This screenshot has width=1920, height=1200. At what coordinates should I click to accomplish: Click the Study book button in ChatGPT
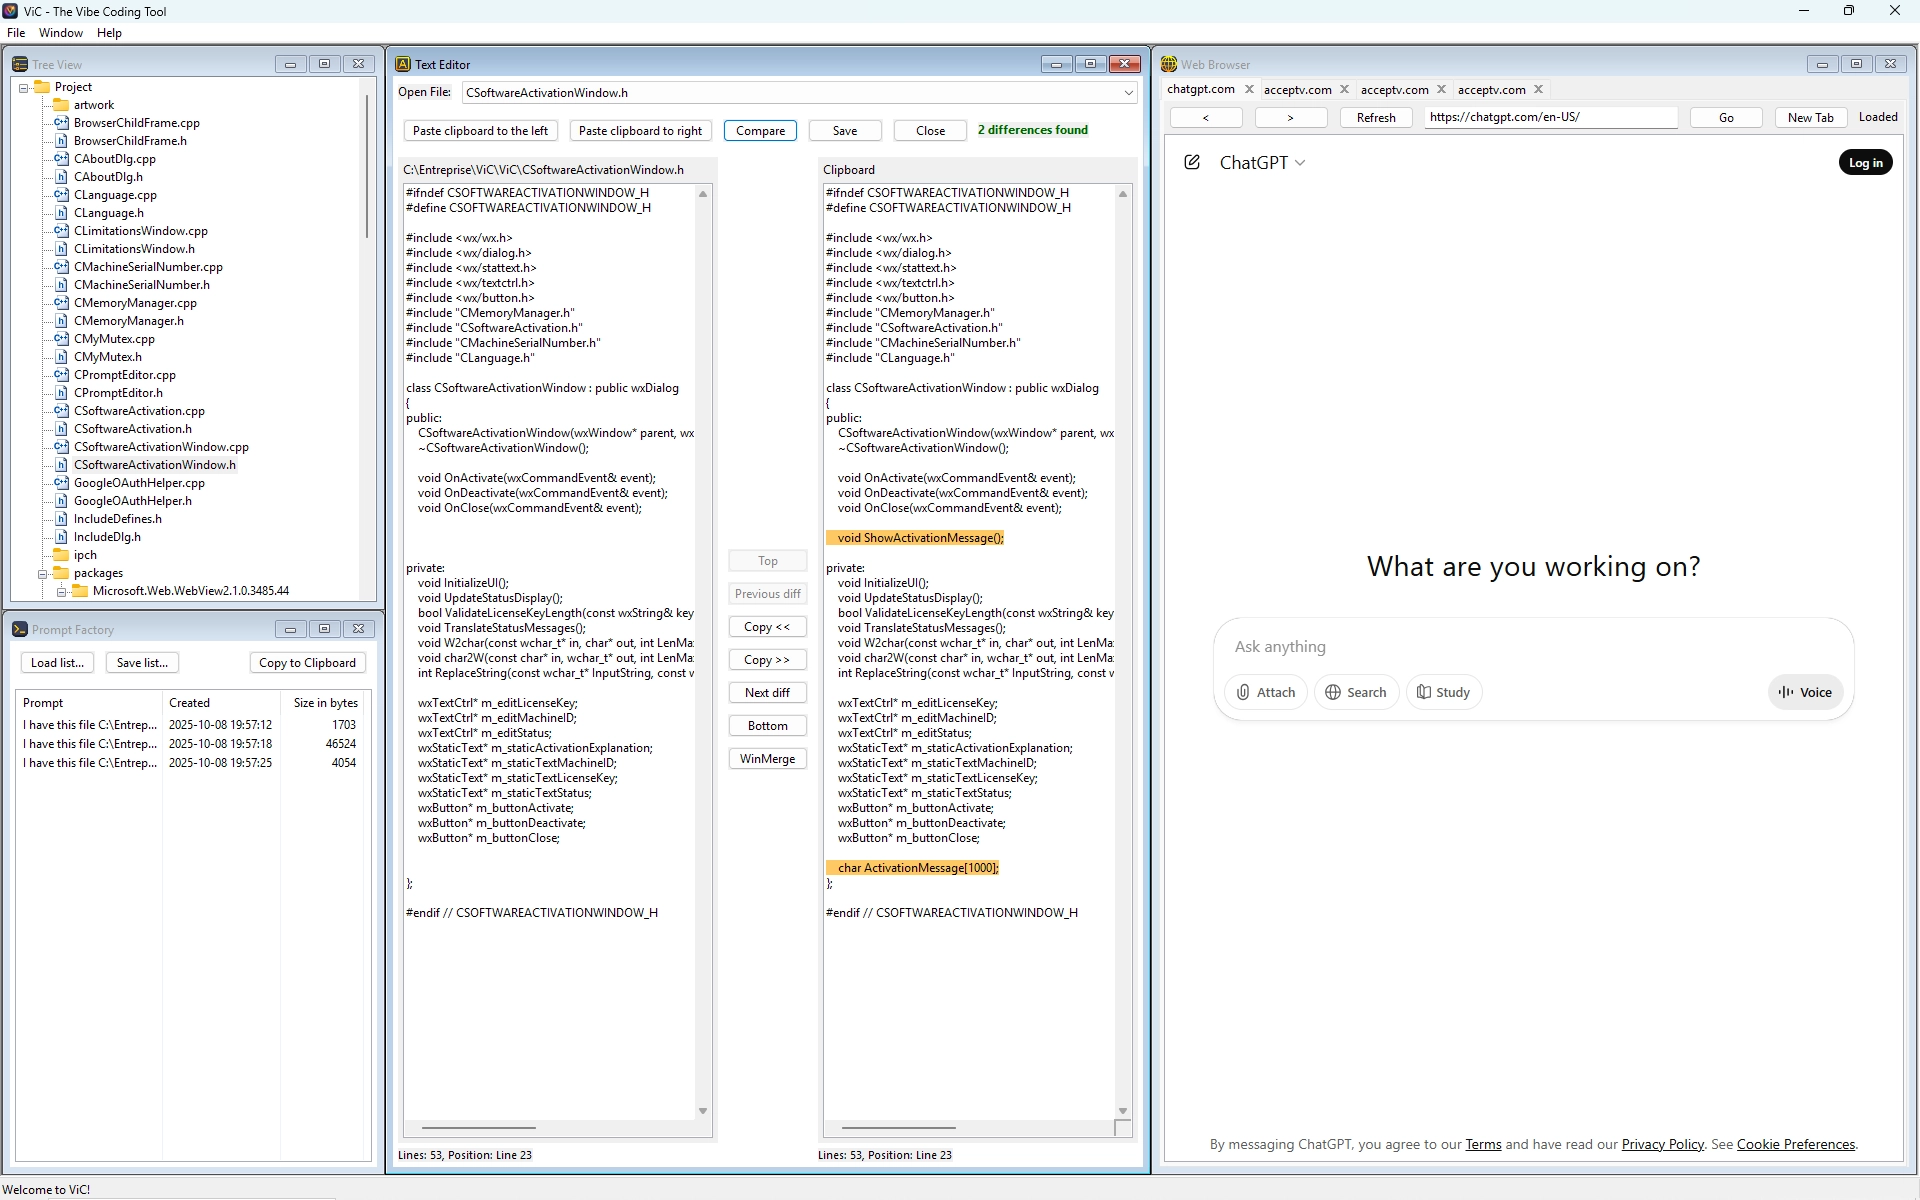pos(1443,692)
